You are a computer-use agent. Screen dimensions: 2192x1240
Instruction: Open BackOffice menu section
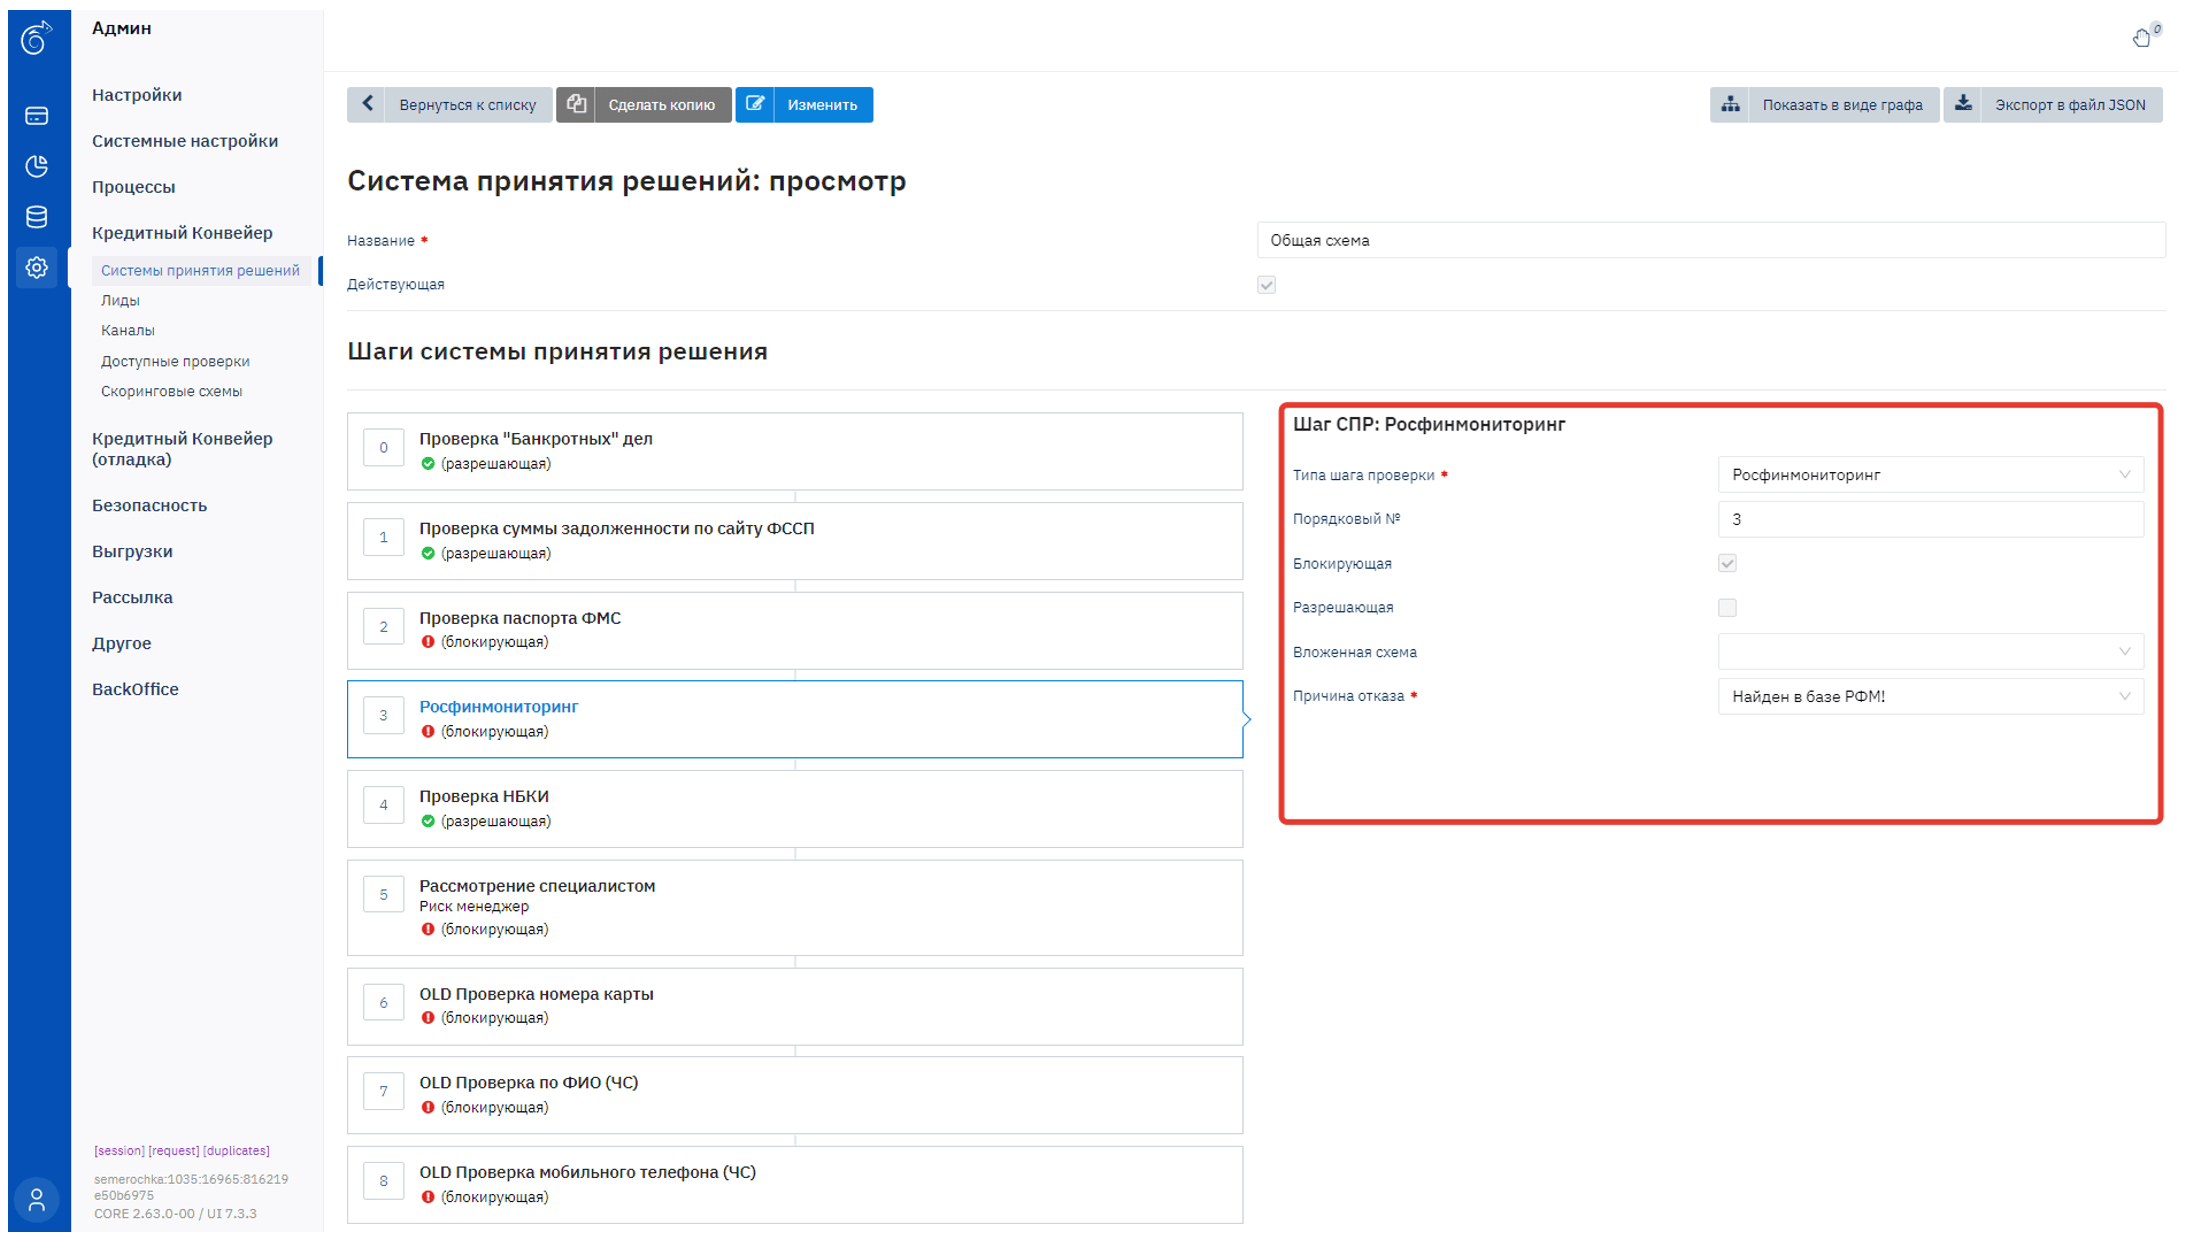pos(135,690)
